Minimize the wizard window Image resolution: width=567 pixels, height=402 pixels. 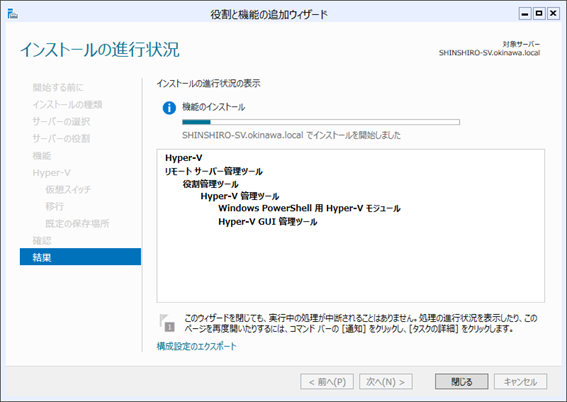point(525,14)
